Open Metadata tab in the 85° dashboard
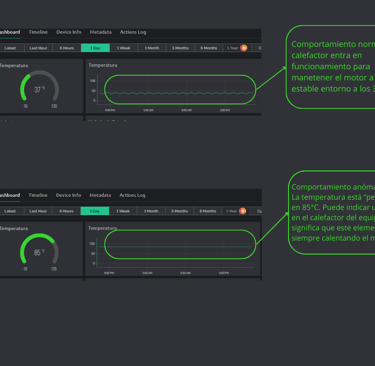Screen dimensions: 375x366 100,195
